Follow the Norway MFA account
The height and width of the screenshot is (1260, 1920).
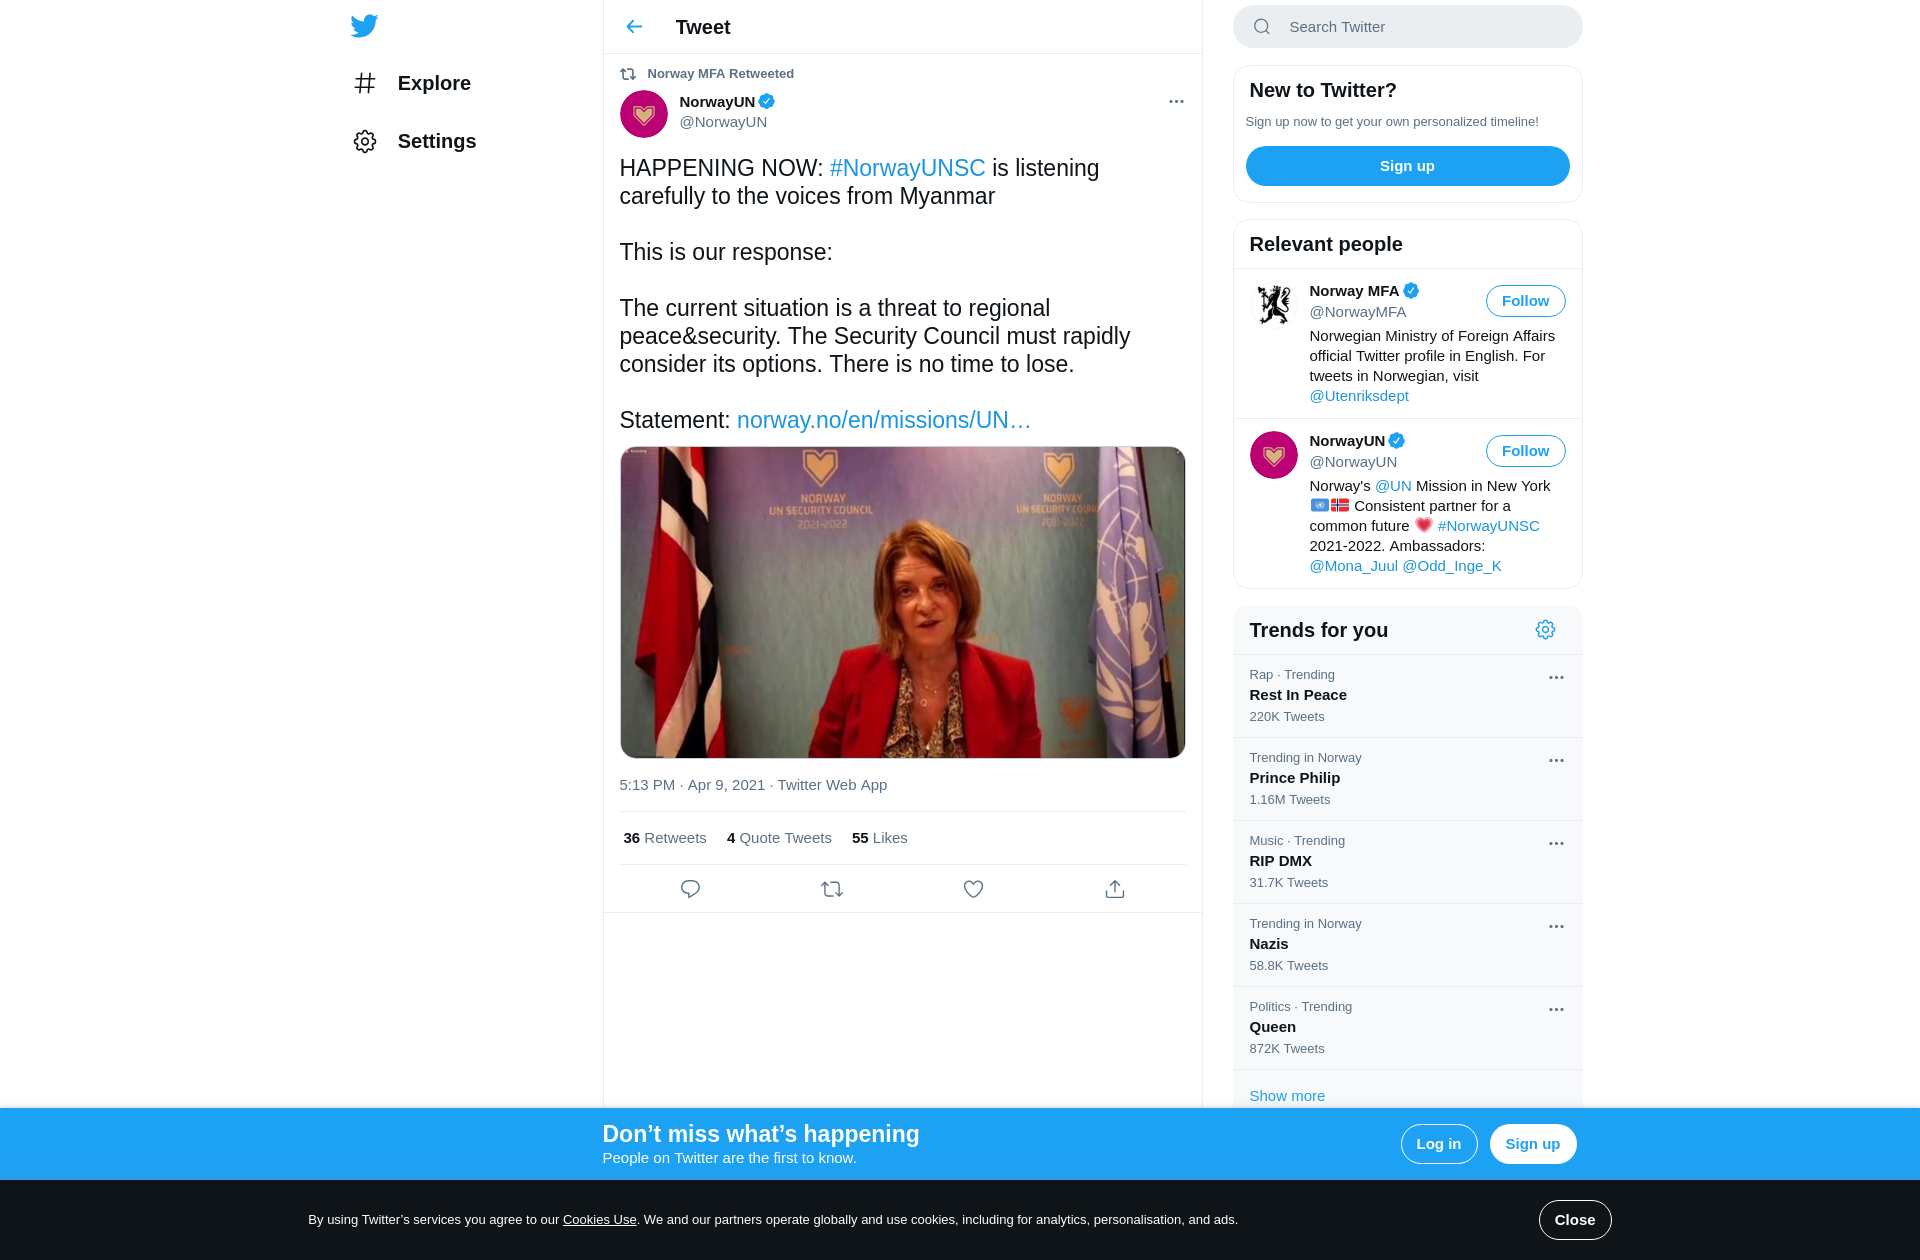1525,301
